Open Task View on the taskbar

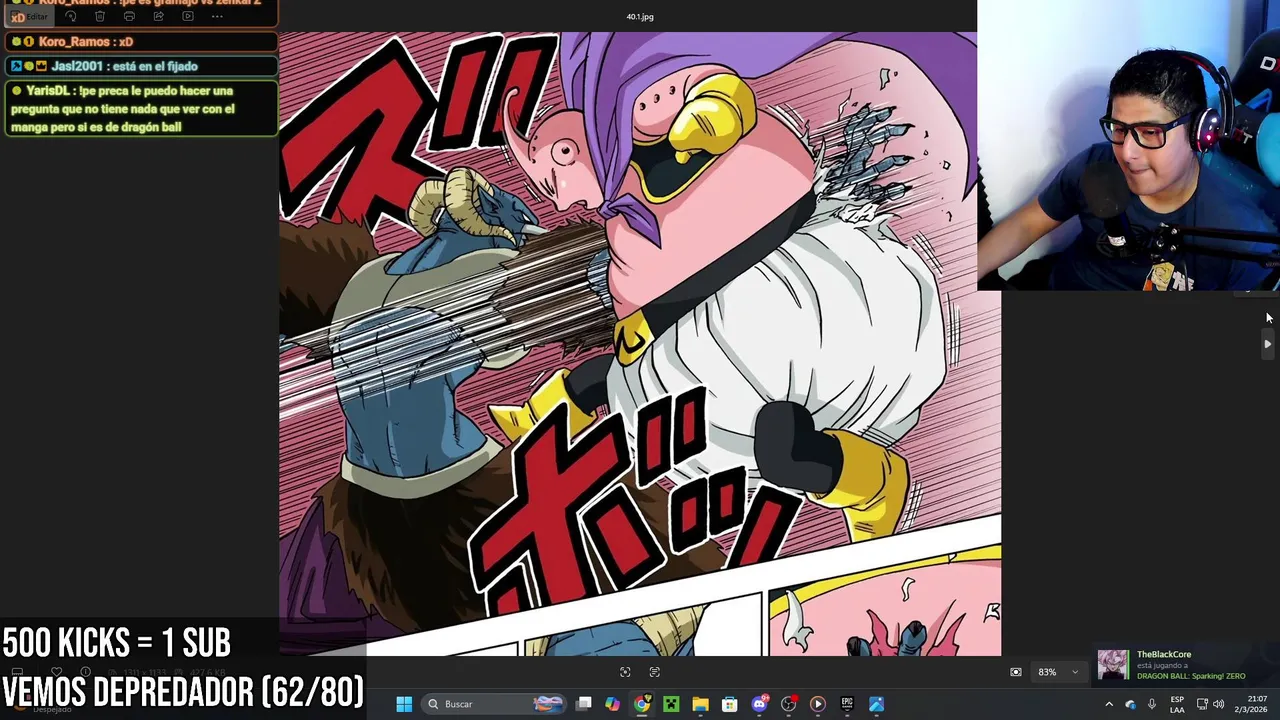[584, 704]
